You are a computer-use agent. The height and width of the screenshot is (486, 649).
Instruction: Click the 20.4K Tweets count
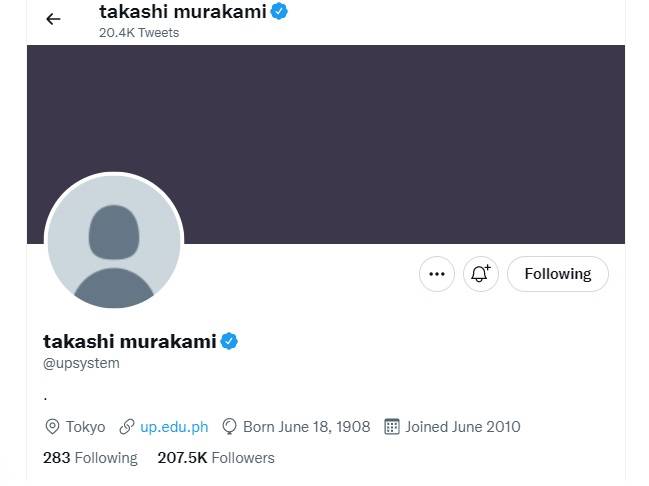(x=139, y=33)
